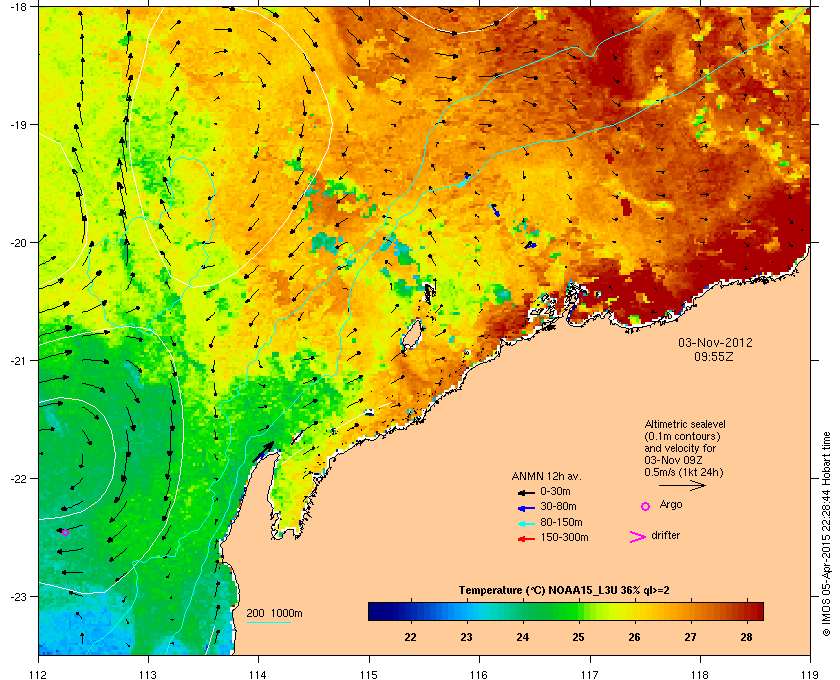The image size is (840, 680).
Task: Click the magenta Argo circle in legend
Action: coord(646,506)
